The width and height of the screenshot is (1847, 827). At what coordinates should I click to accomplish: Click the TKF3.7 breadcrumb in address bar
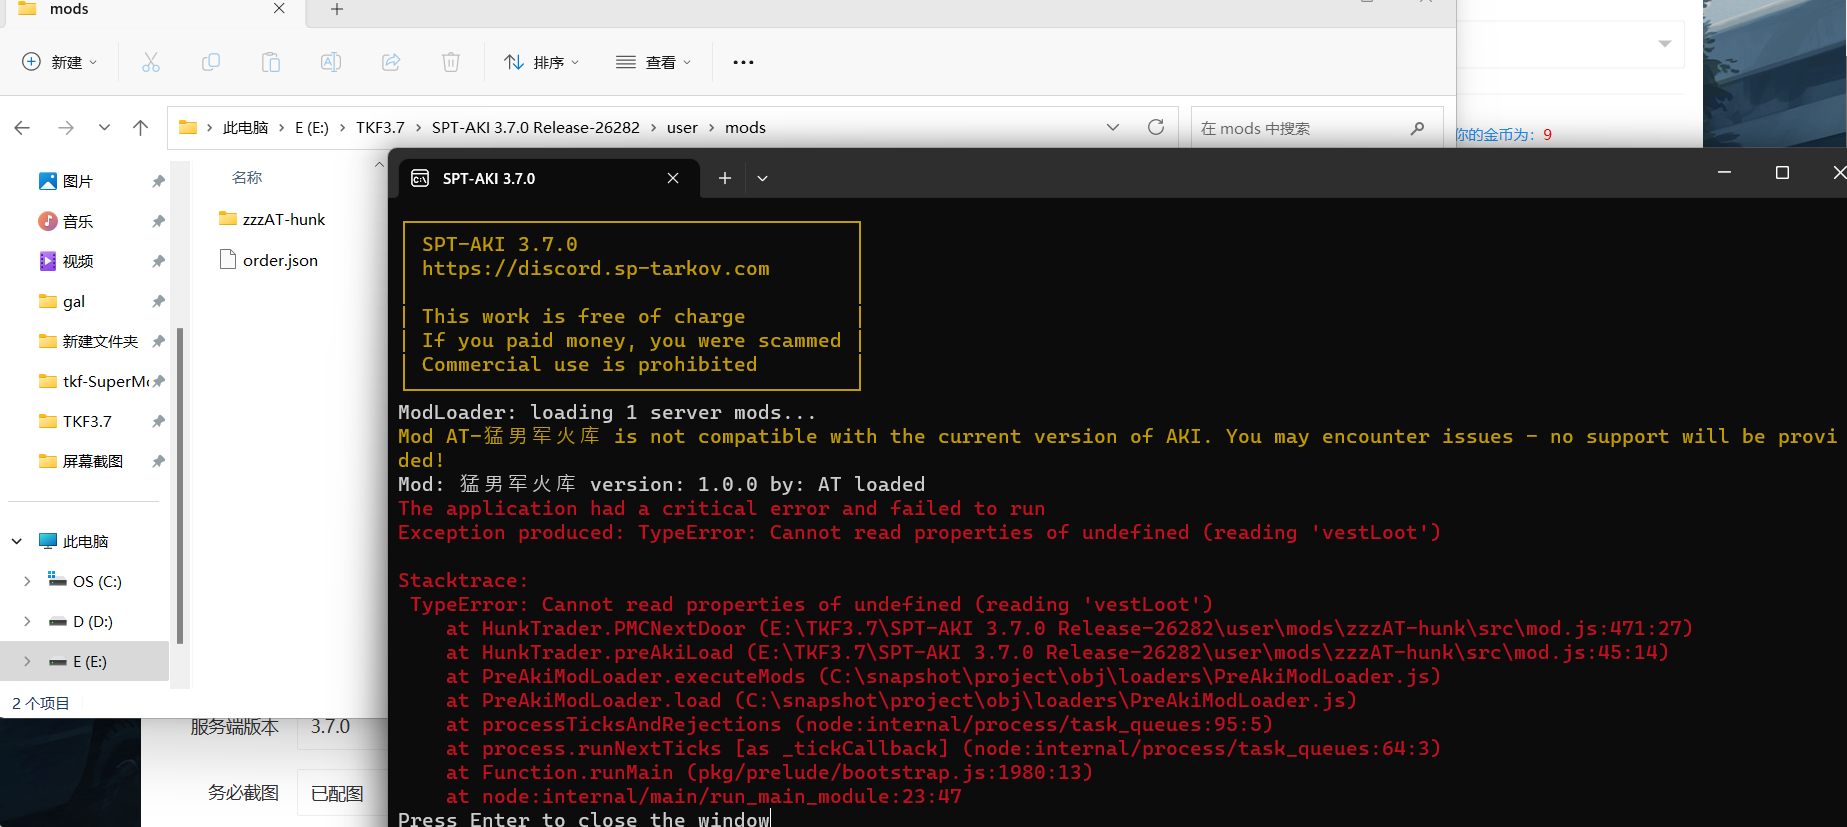[380, 127]
